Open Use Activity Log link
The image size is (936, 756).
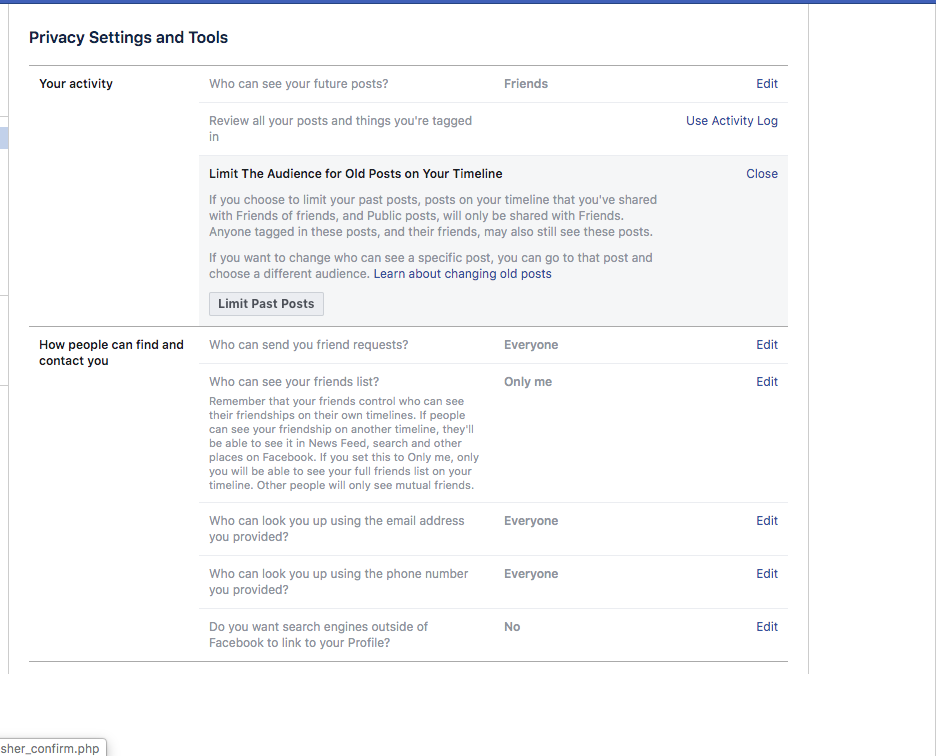click(x=731, y=121)
